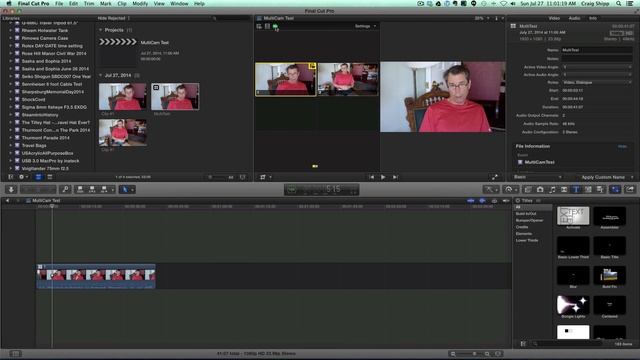Viewport: 640px width, 360px height.
Task: Play the viewer clip
Action: click(383, 177)
